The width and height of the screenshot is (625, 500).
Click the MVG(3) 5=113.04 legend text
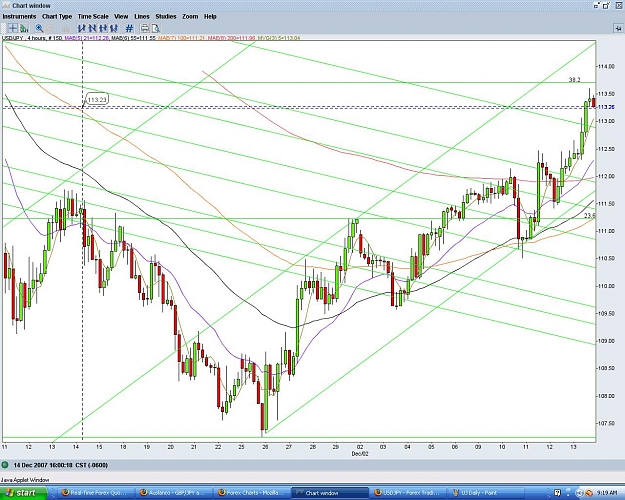coord(279,38)
